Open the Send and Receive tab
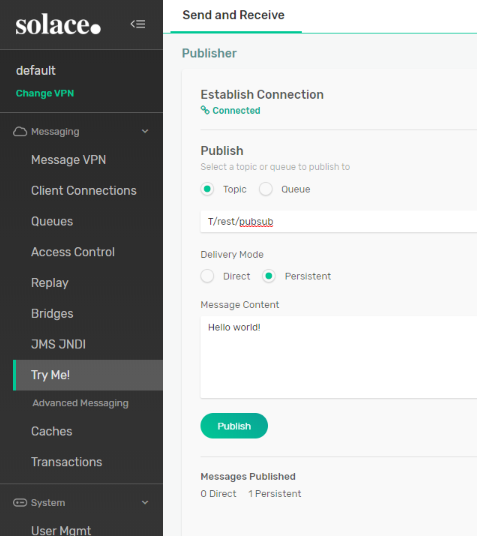 (x=234, y=15)
